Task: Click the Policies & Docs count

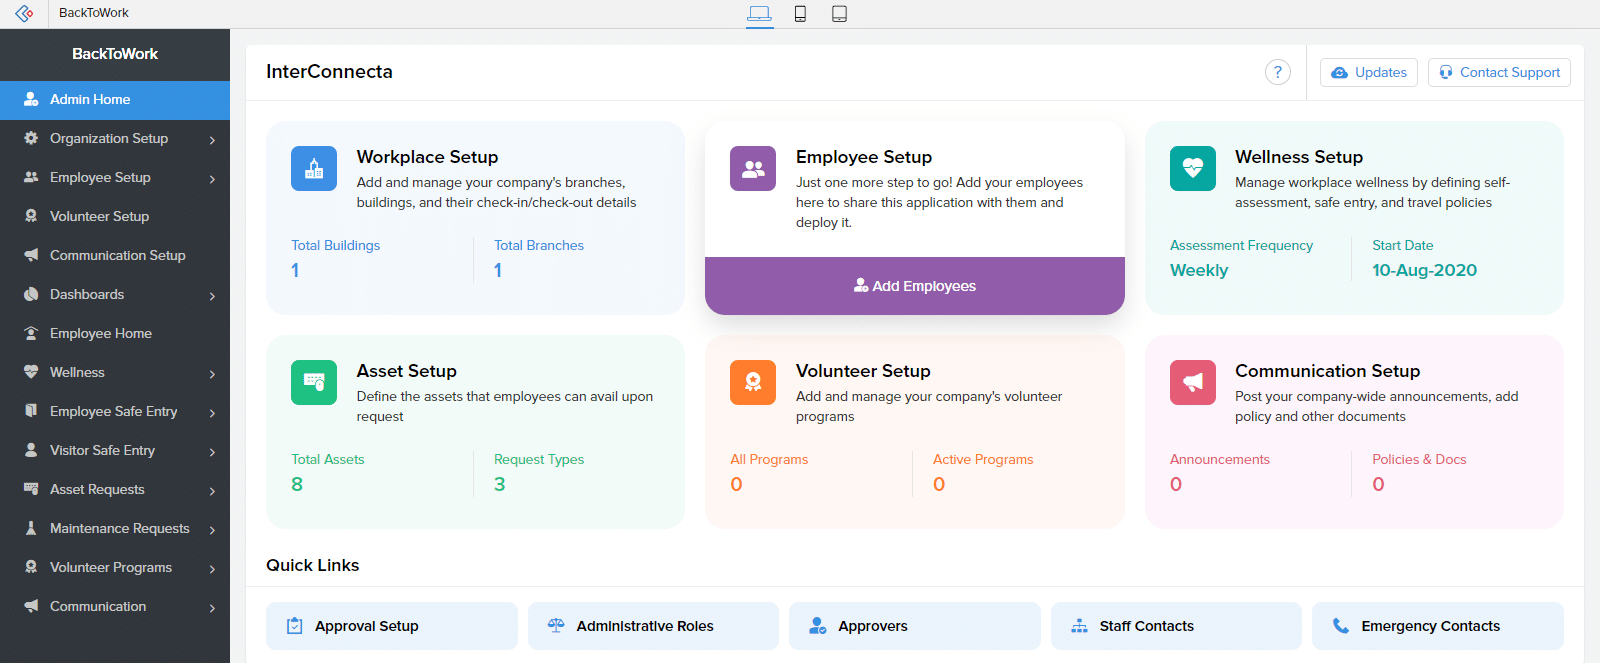Action: pyautogui.click(x=1378, y=484)
